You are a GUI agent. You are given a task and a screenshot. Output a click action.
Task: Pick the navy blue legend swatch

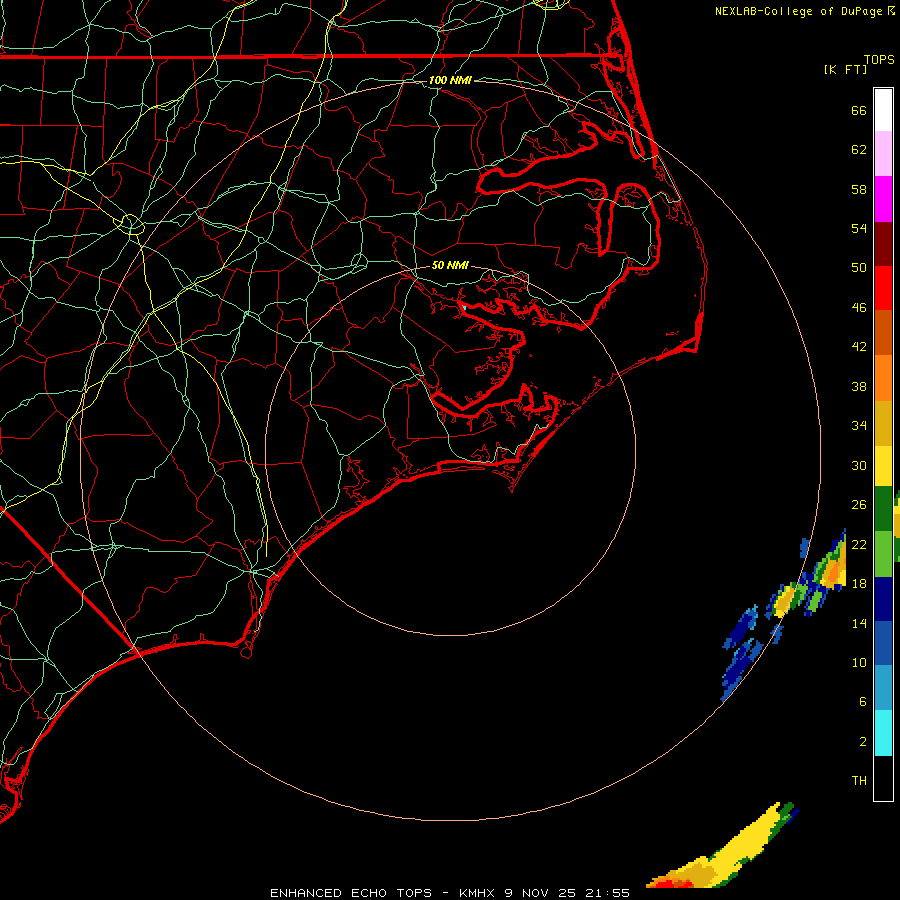click(x=883, y=599)
